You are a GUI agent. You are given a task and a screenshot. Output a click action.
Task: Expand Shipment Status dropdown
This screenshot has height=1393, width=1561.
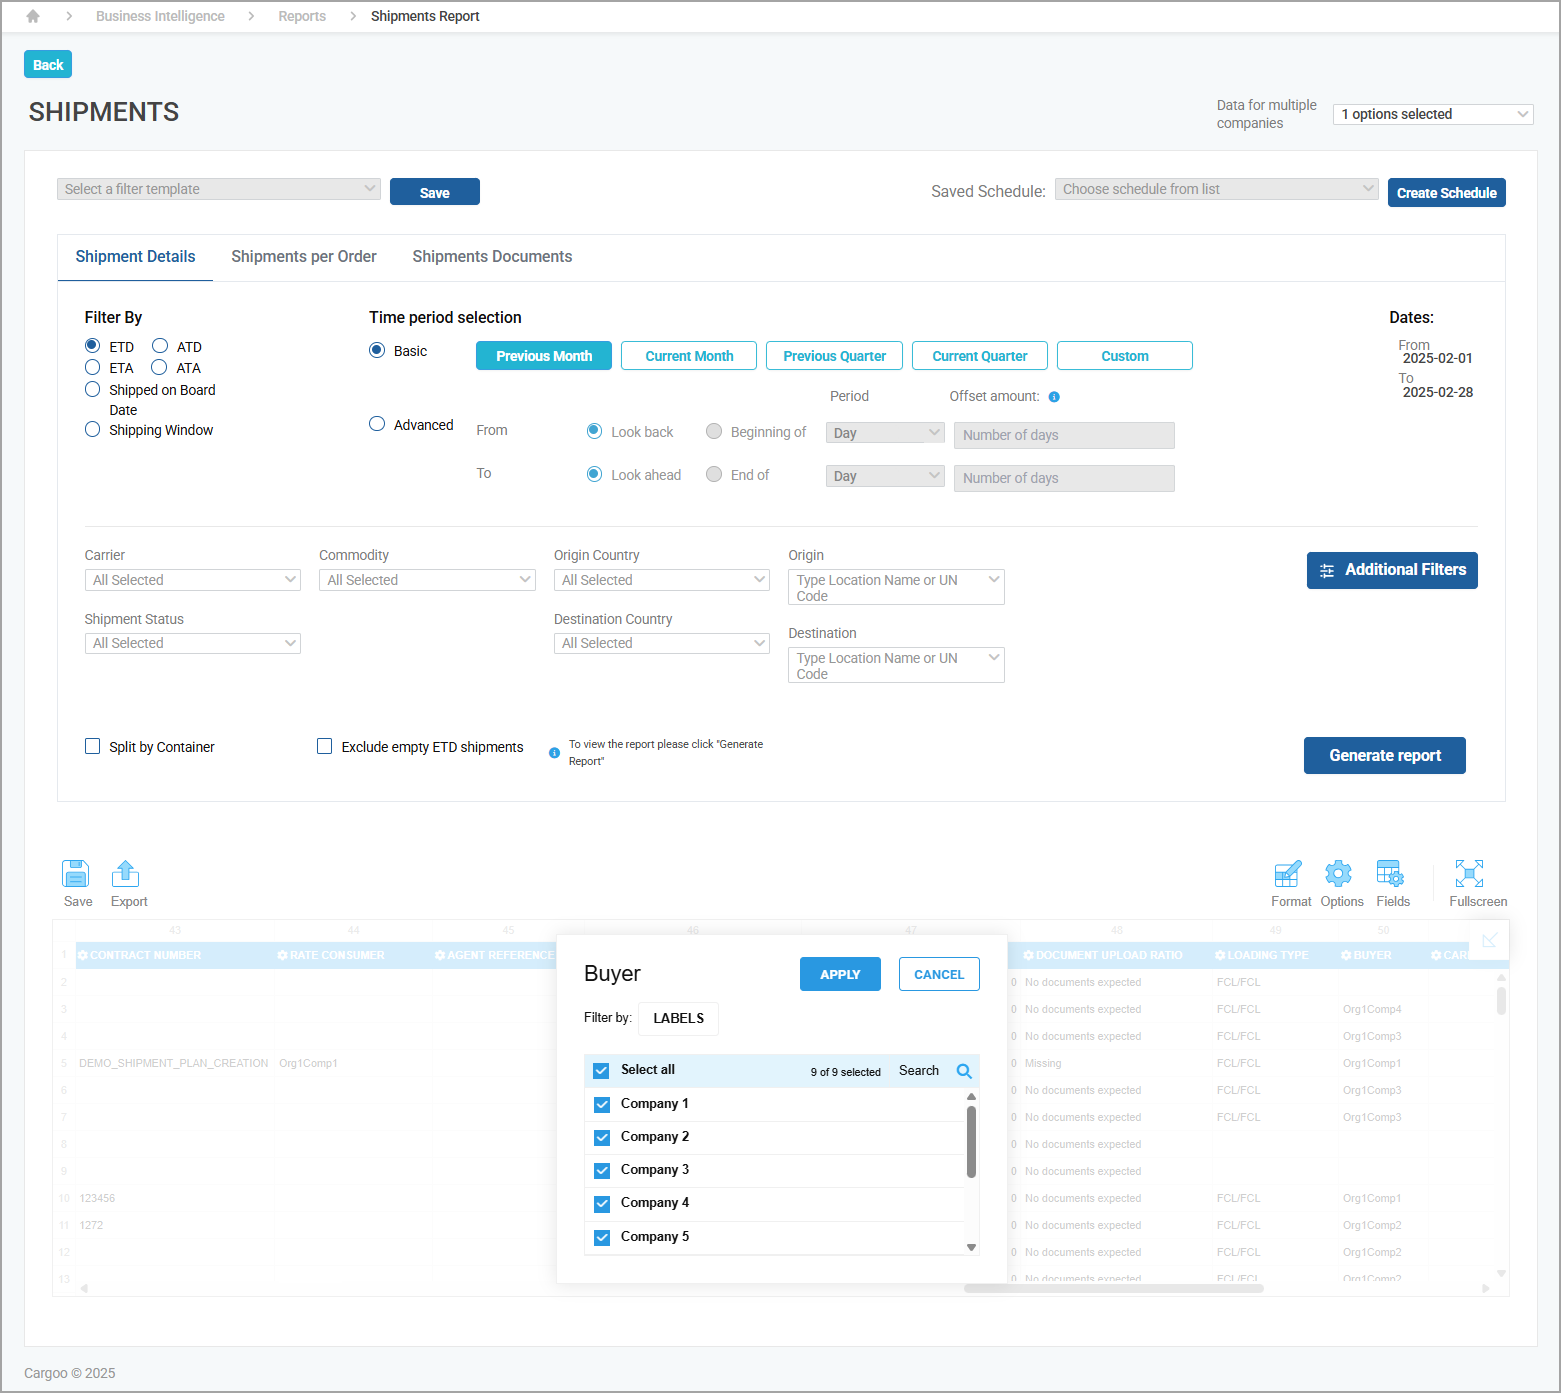(x=193, y=643)
